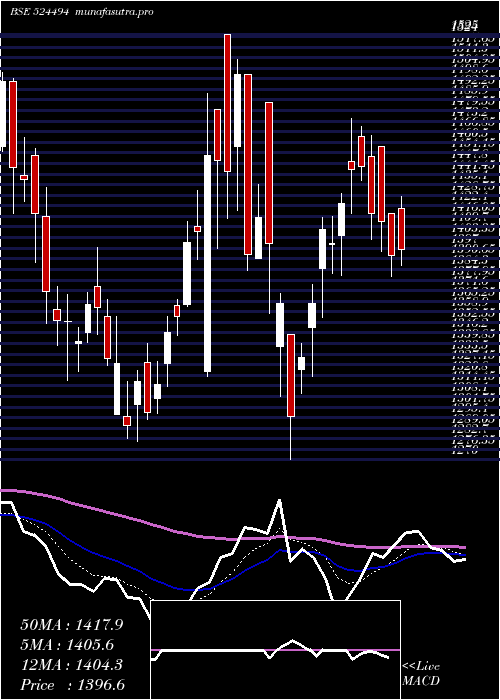Image resolution: width=500 pixels, height=700 pixels.
Task: Click the BSE 524494 ticker label
Action: coord(39,12)
